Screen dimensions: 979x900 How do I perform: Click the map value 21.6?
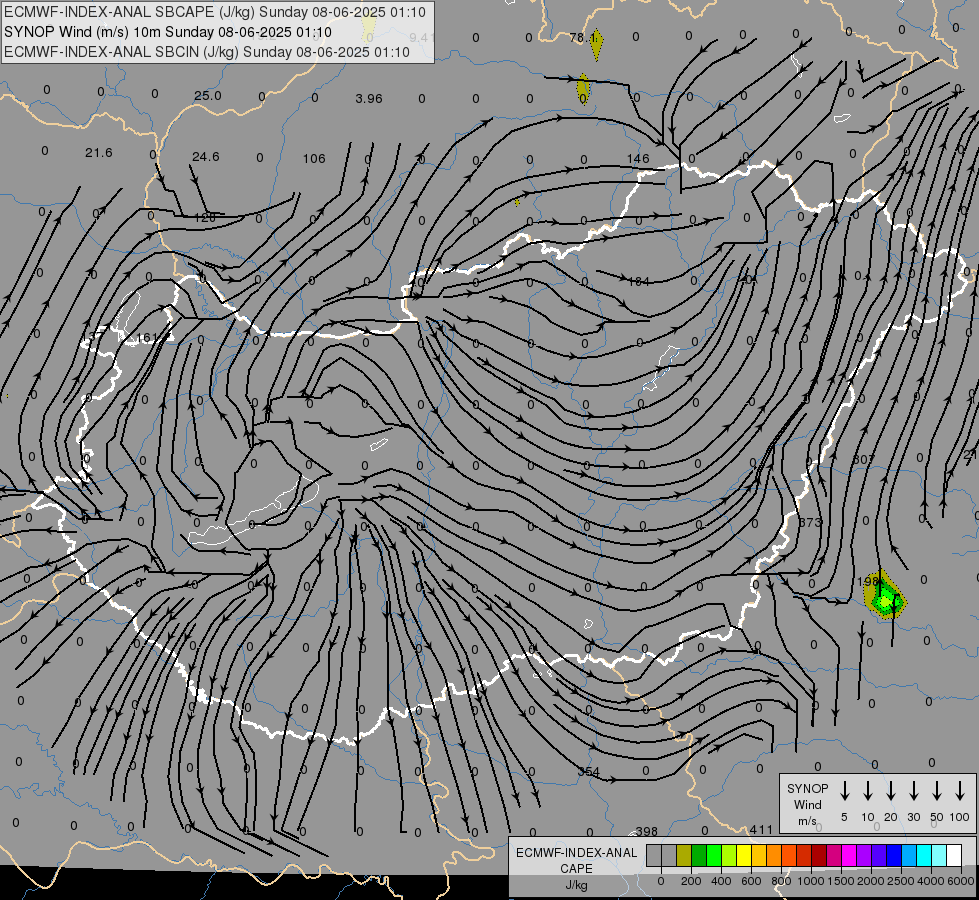pyautogui.click(x=99, y=152)
